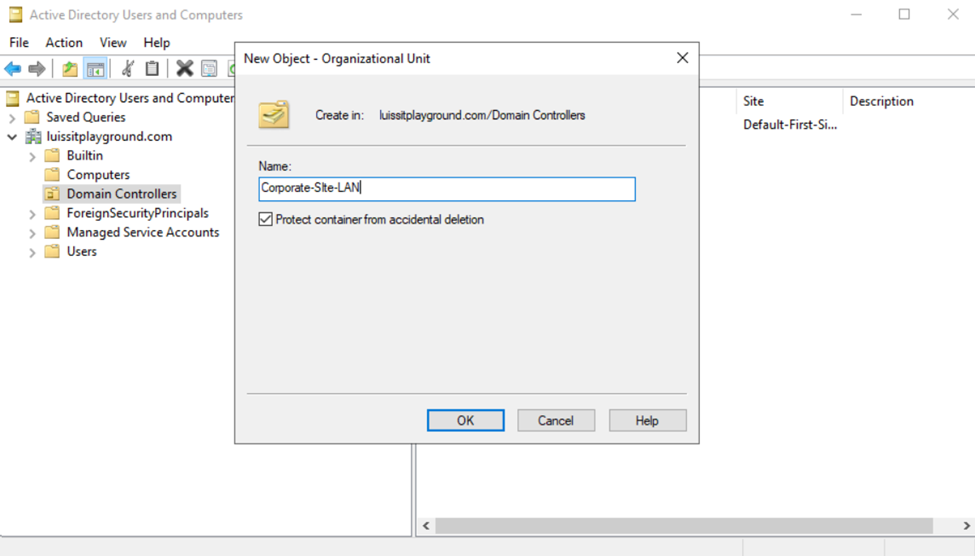Screen dimensions: 975x556
Task: Select Saved Queries in the tree
Action: [x=86, y=117]
